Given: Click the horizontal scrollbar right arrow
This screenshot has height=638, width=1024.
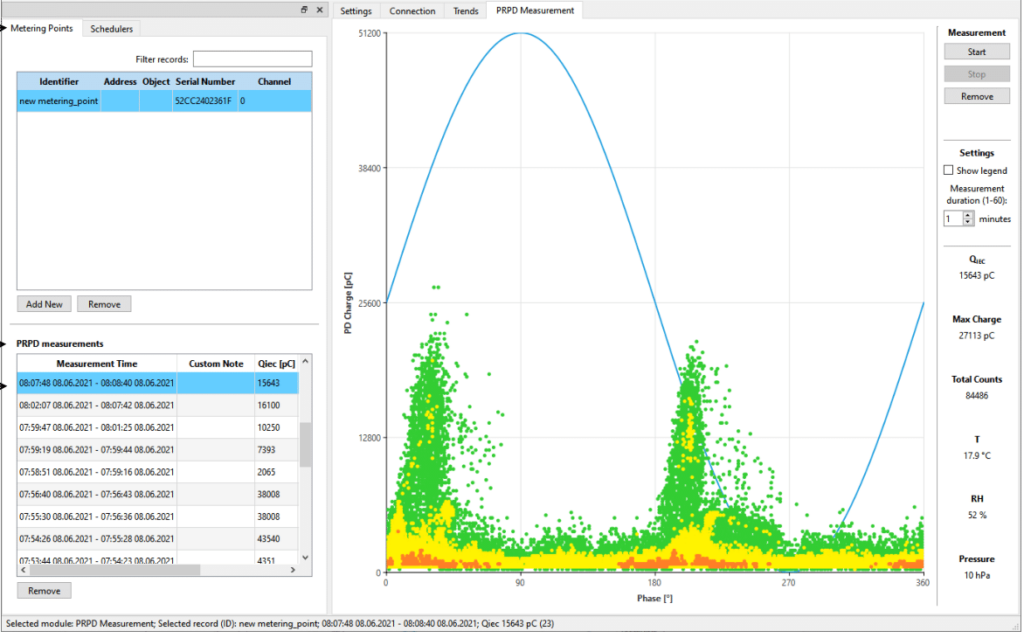Looking at the screenshot, I should (x=293, y=570).
